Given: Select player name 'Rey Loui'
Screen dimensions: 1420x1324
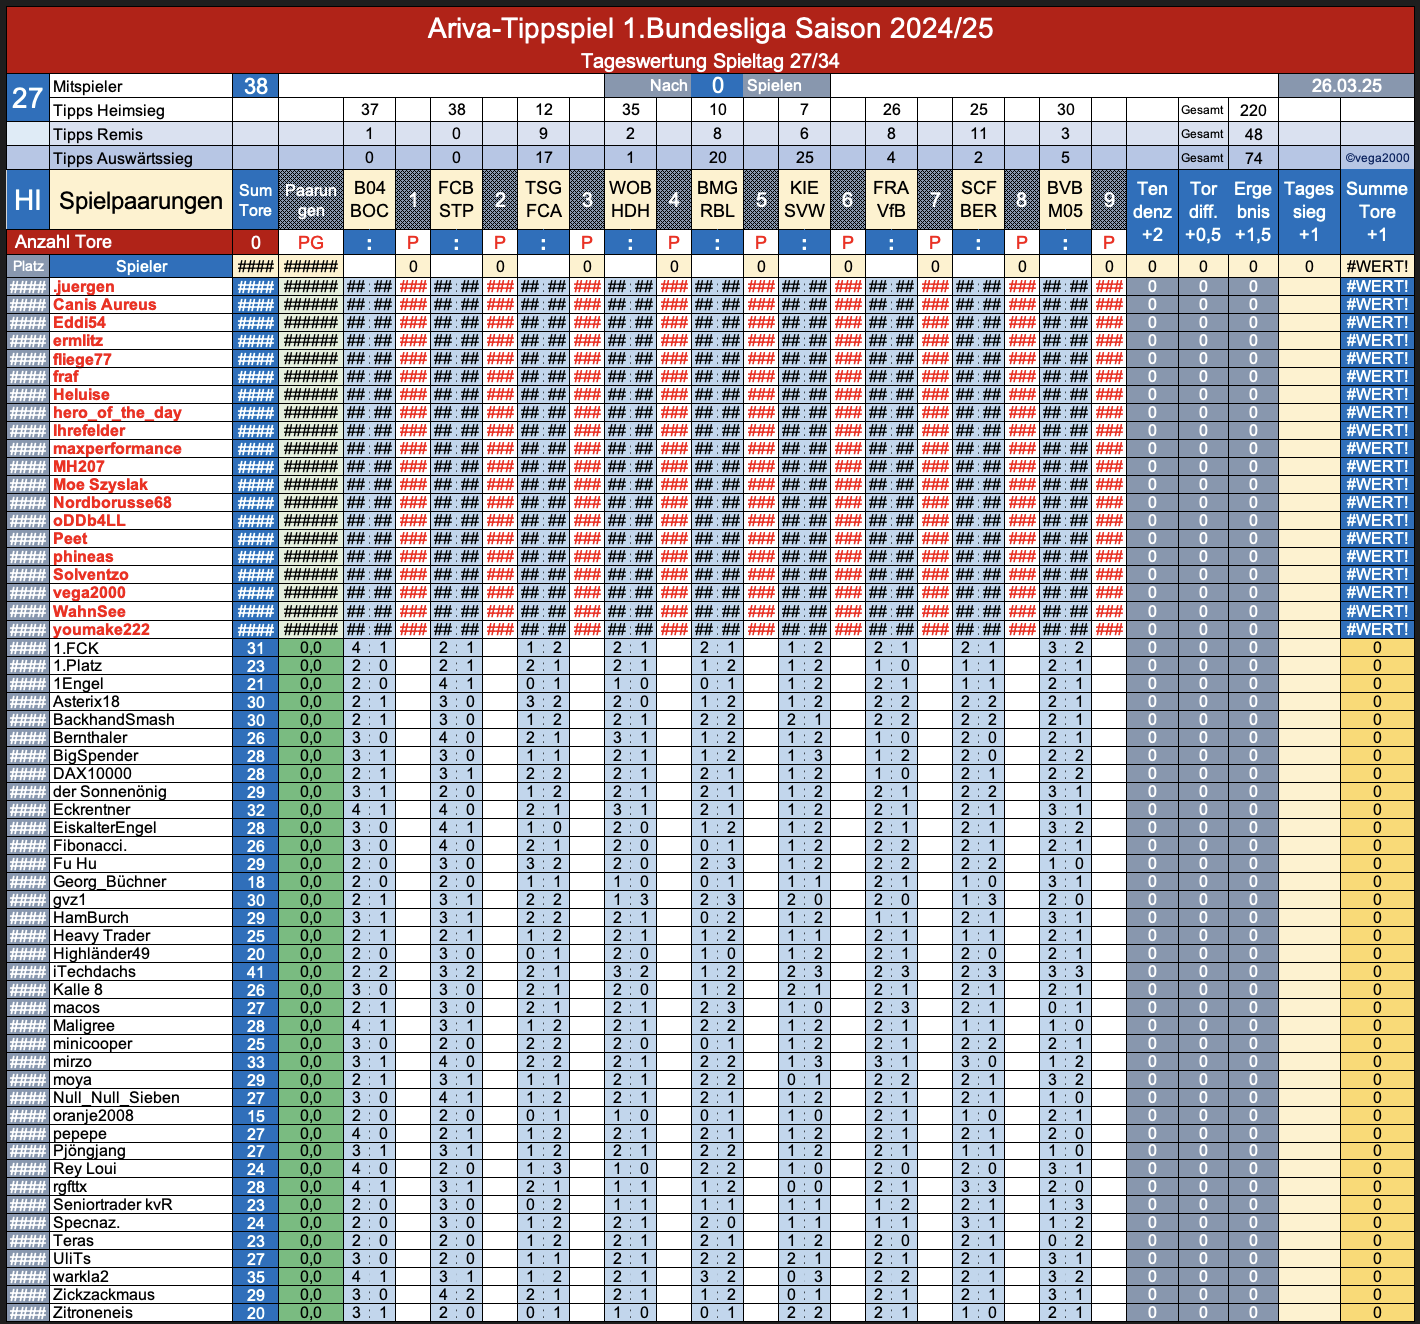Looking at the screenshot, I should point(84,1169).
